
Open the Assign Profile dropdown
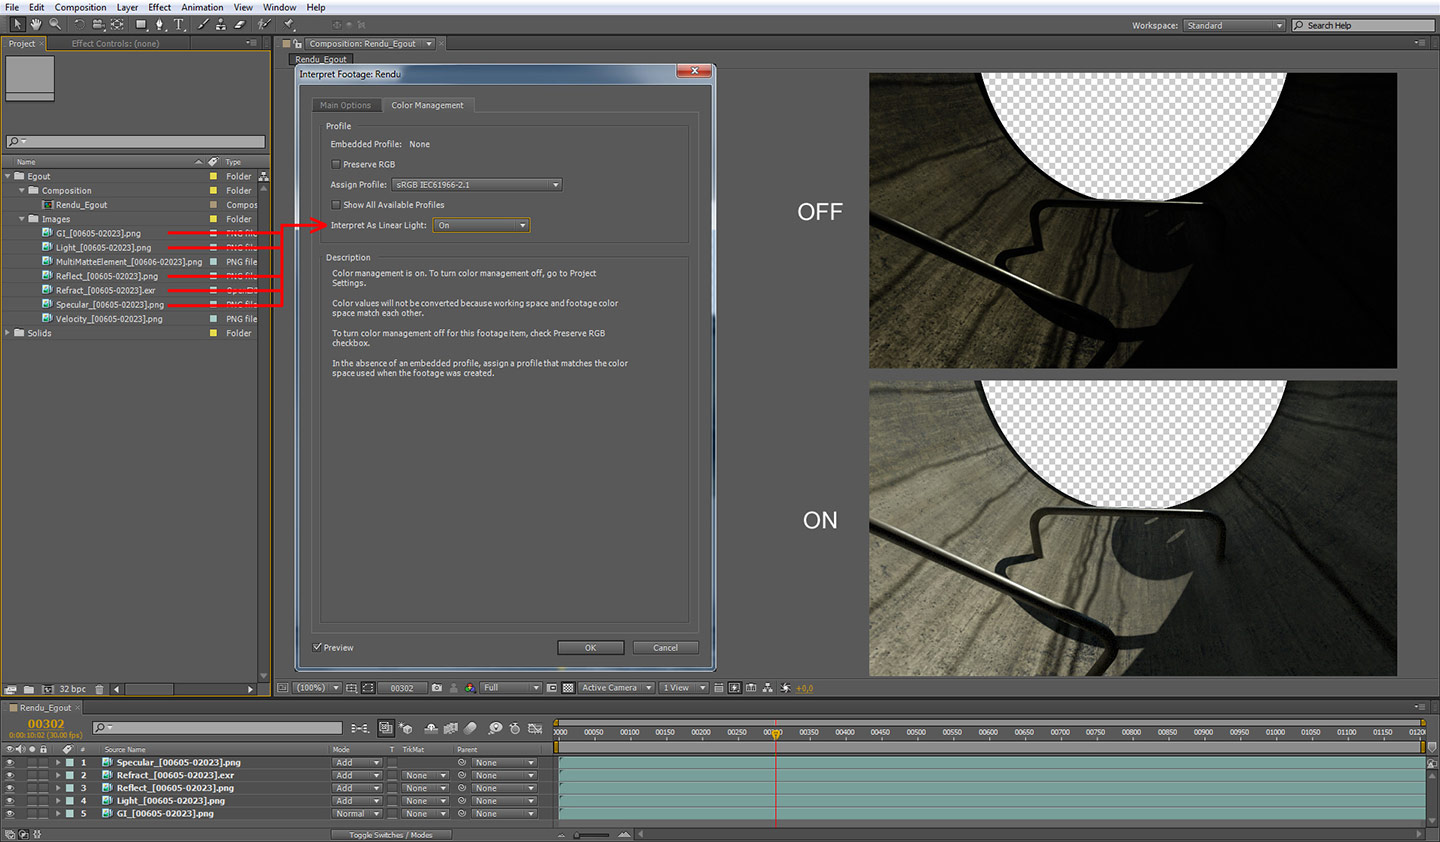click(477, 184)
